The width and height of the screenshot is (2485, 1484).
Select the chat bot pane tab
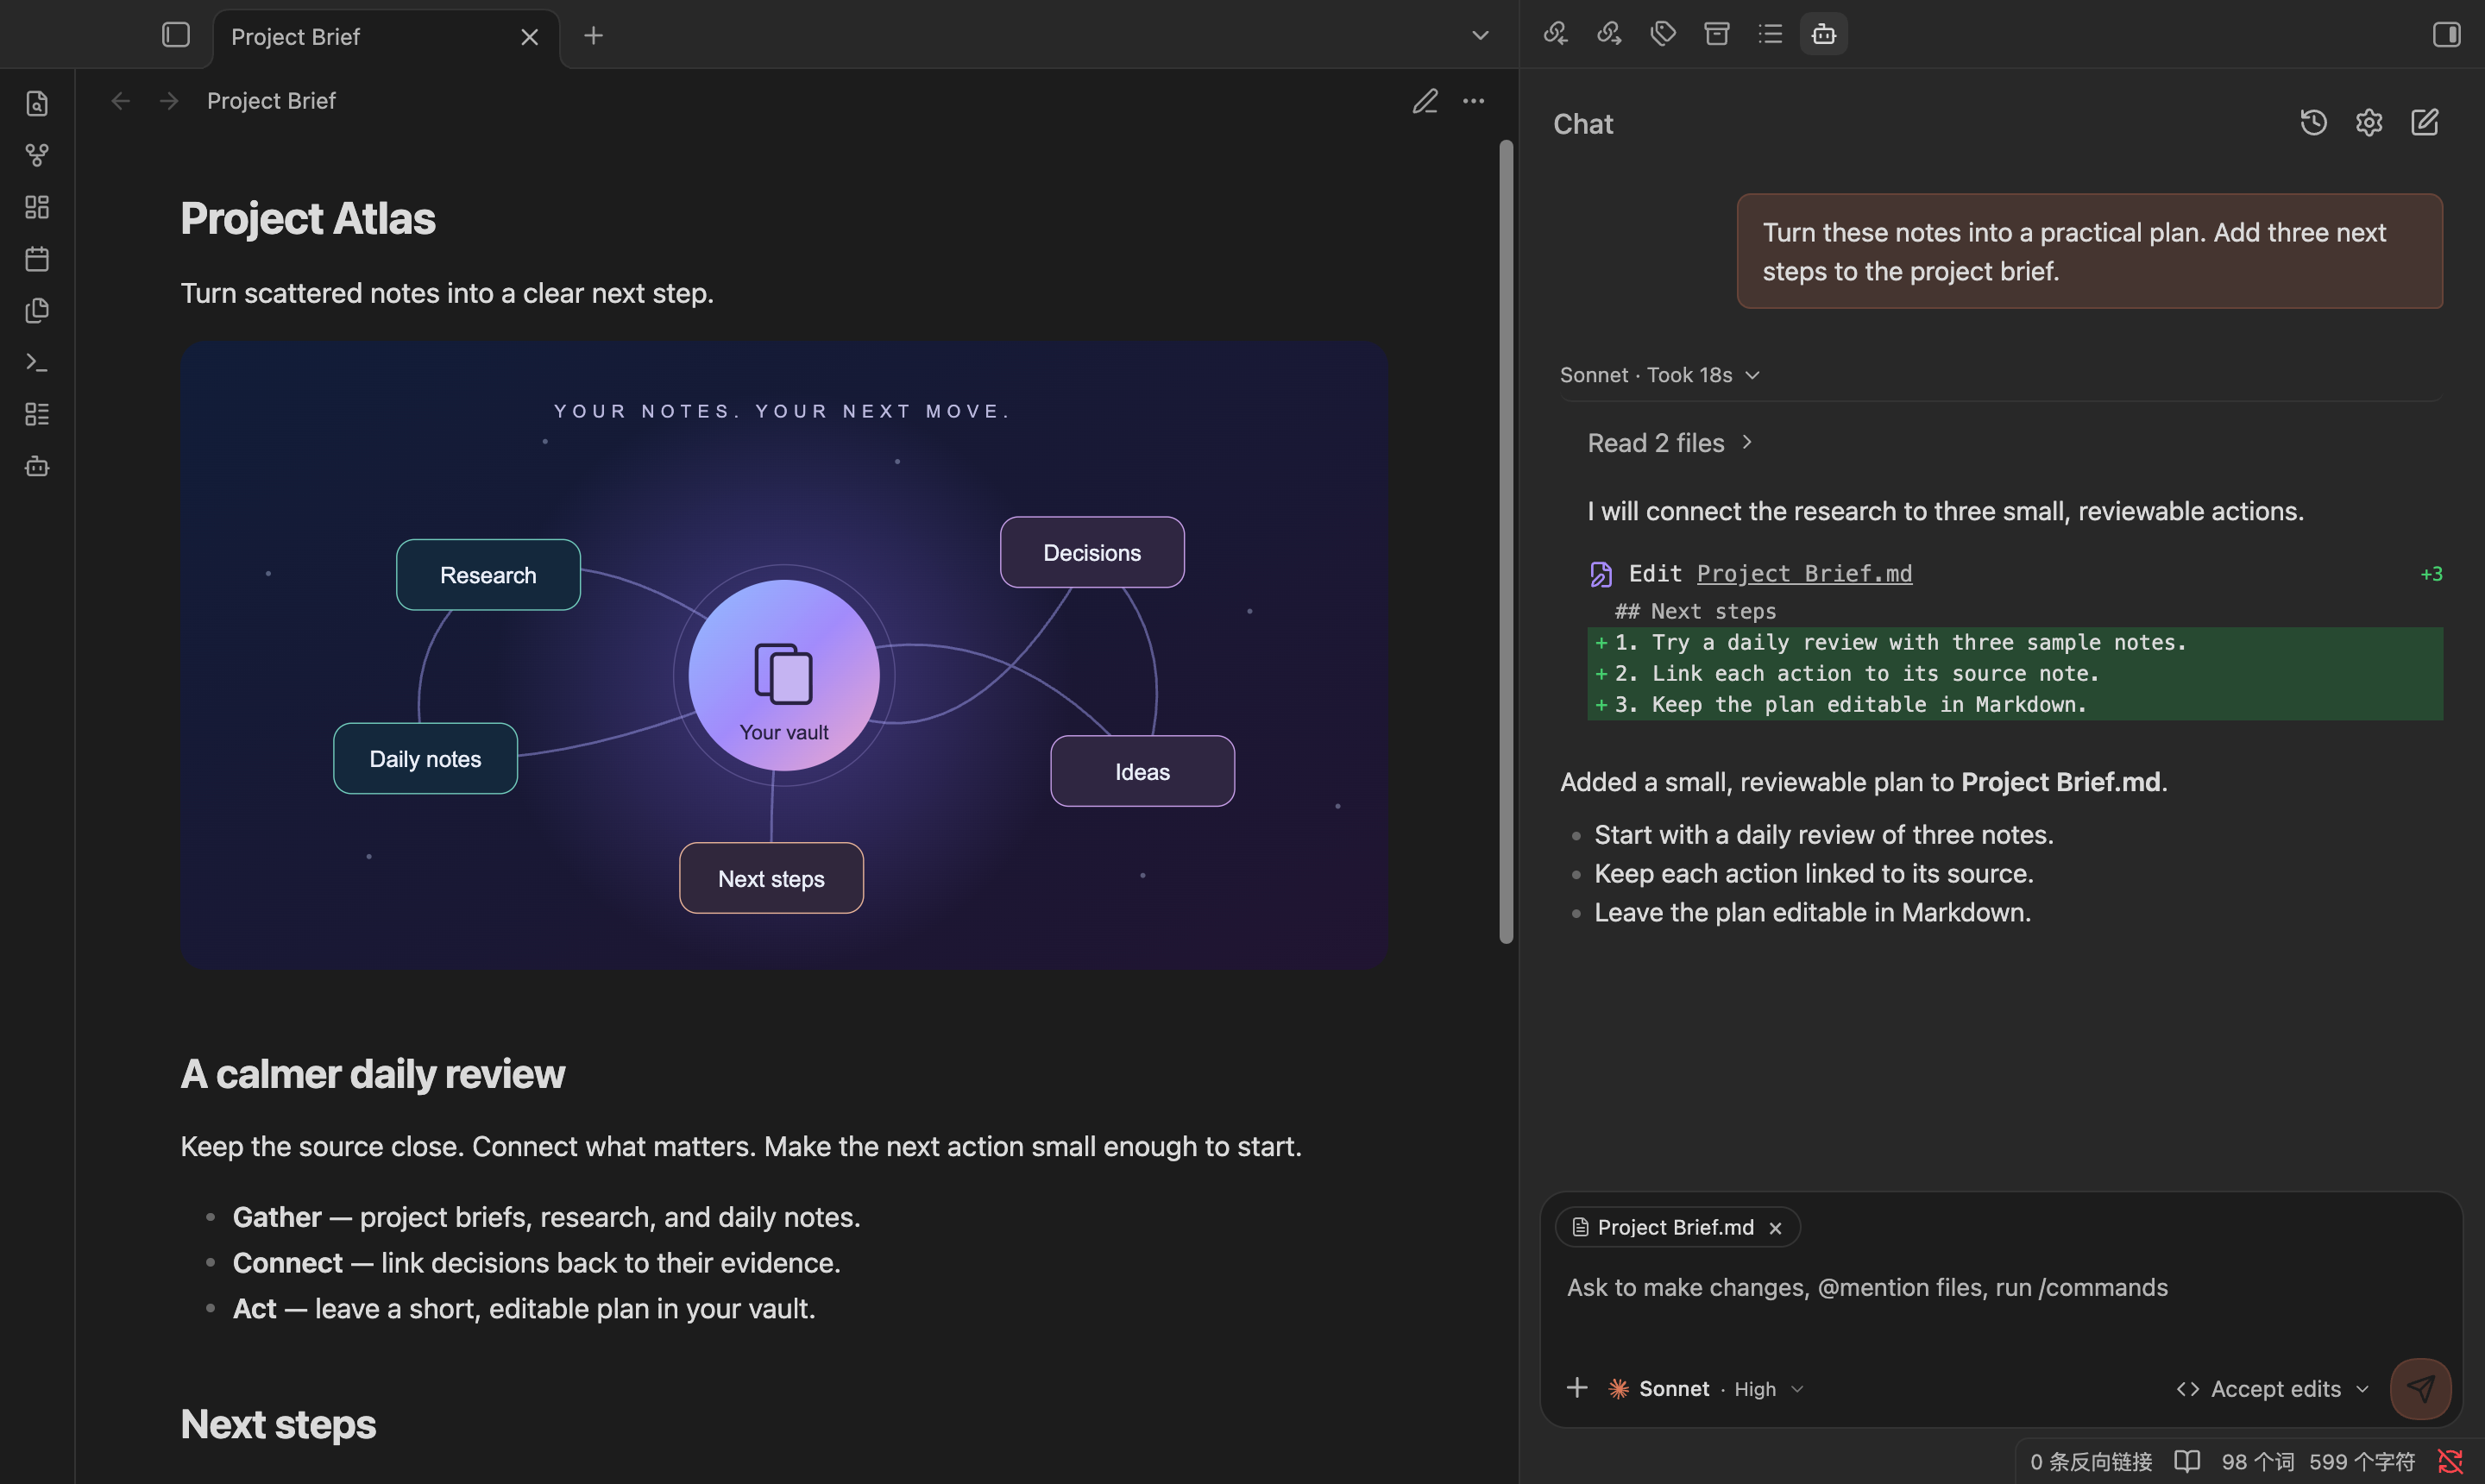pos(1823,34)
